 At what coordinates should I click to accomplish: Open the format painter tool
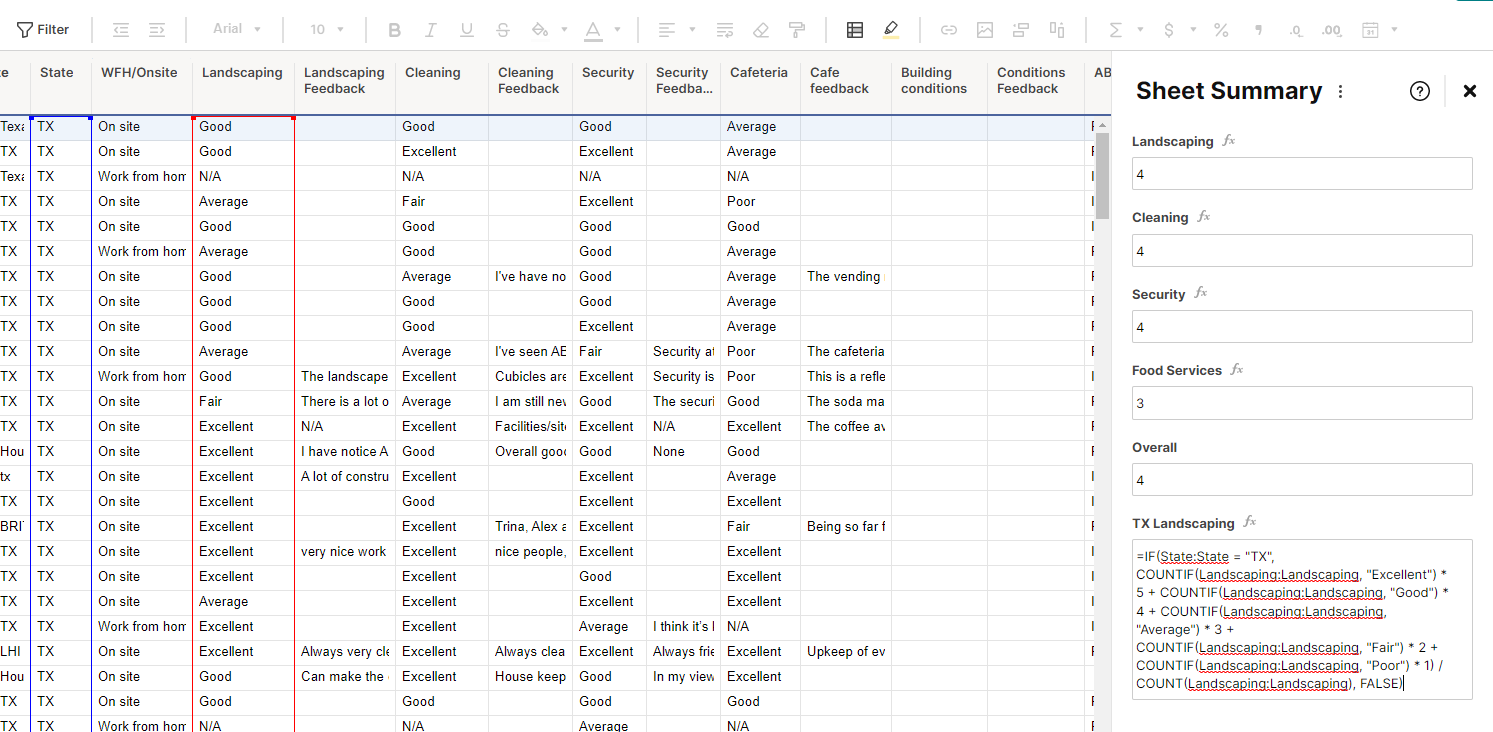(x=796, y=29)
